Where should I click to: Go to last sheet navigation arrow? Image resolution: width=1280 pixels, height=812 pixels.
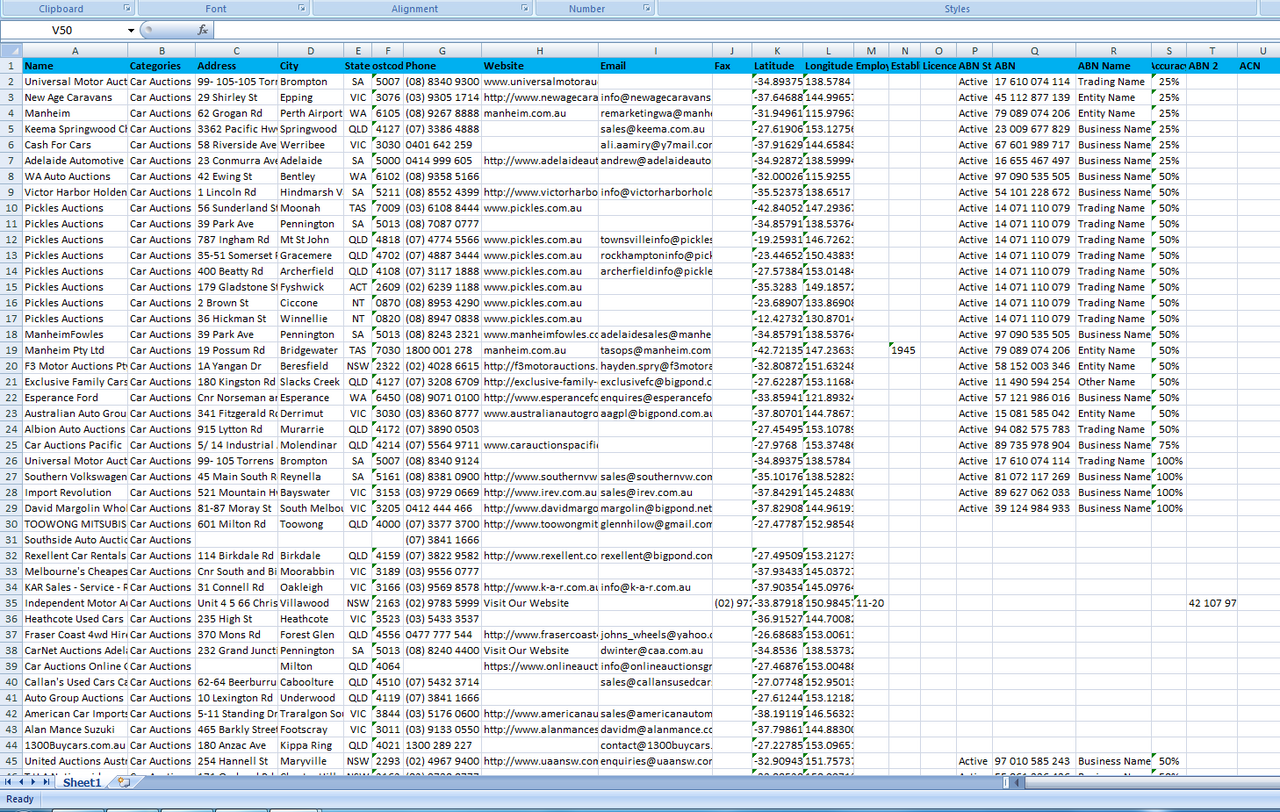coord(47,782)
